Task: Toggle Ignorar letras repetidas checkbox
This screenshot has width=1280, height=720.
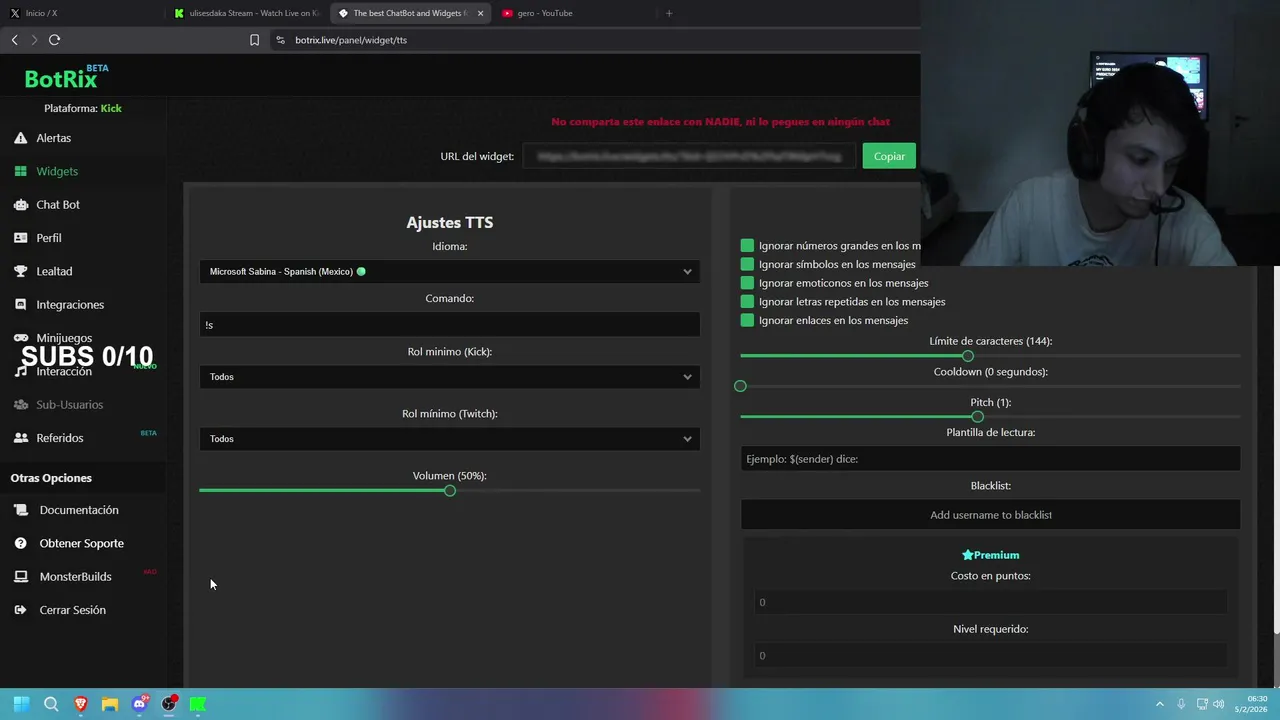Action: [x=747, y=301]
